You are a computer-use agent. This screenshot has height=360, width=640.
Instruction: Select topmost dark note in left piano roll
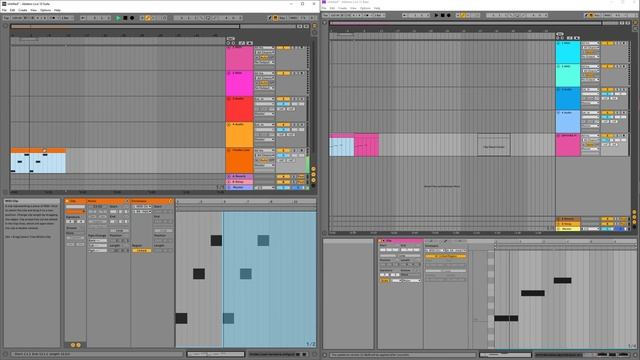pos(216,240)
